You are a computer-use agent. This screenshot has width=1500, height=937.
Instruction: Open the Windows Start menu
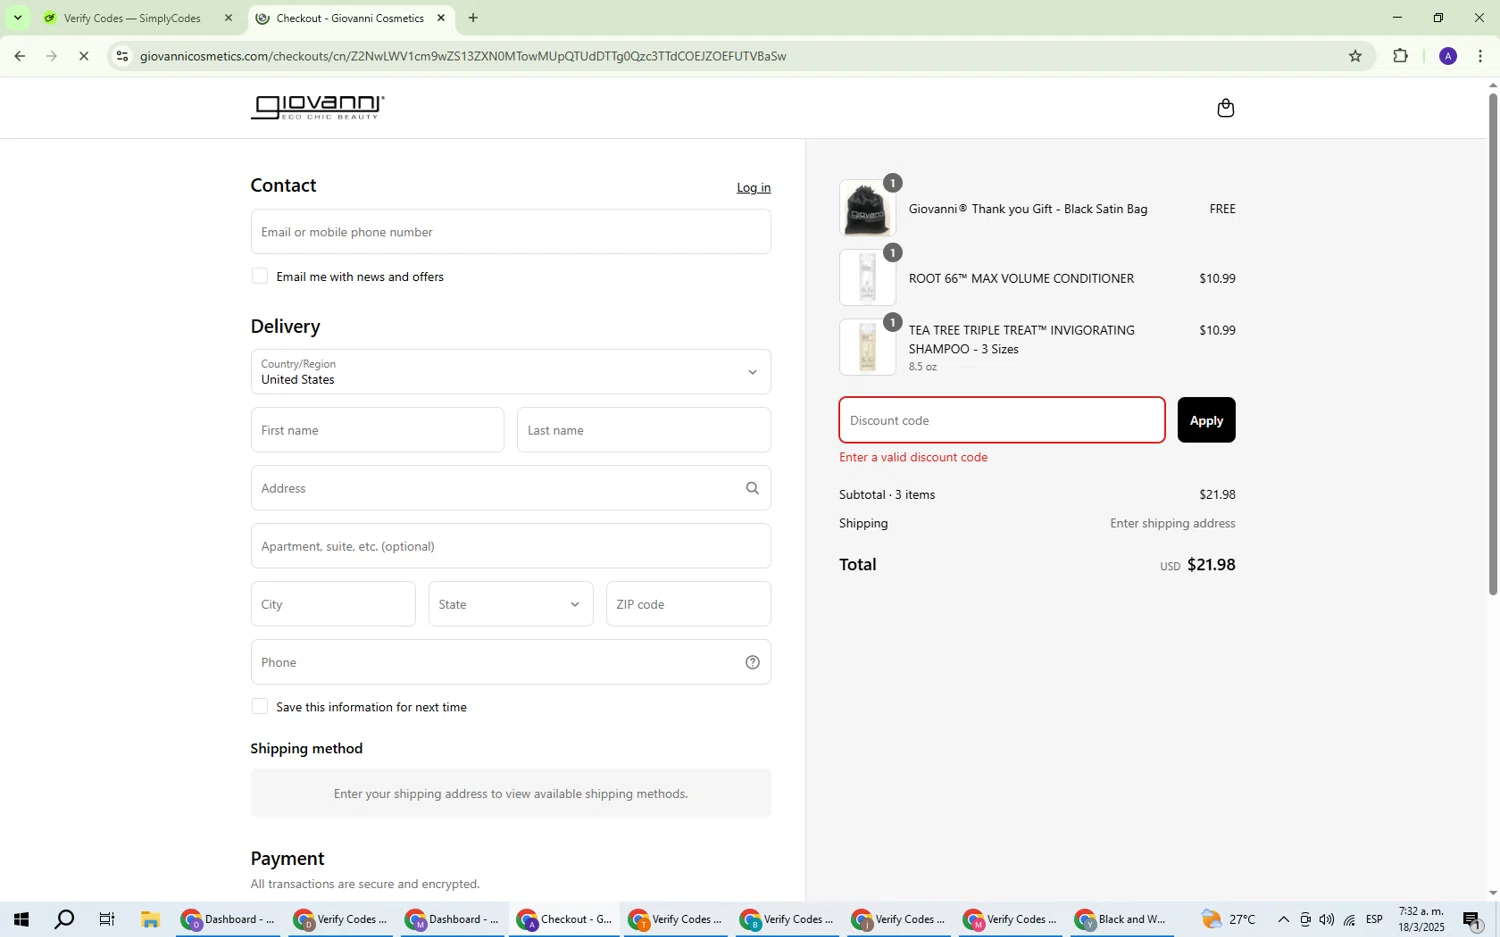20,919
